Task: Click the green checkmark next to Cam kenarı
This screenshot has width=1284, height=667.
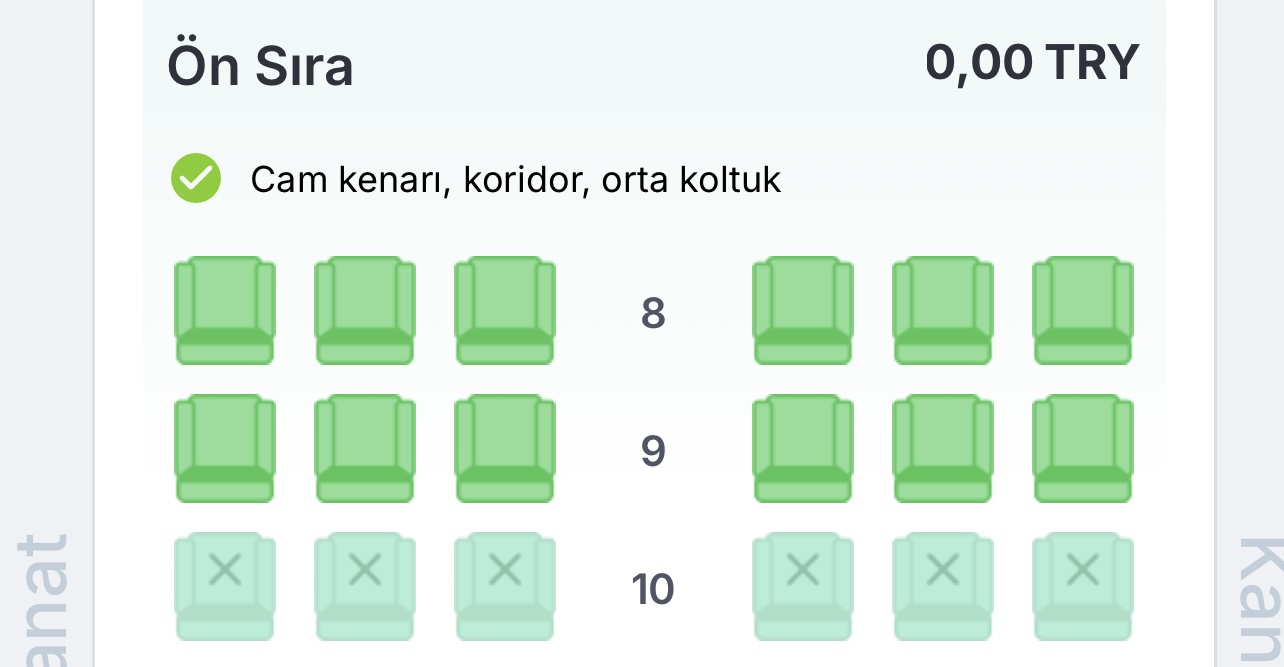Action: pyautogui.click(x=196, y=179)
